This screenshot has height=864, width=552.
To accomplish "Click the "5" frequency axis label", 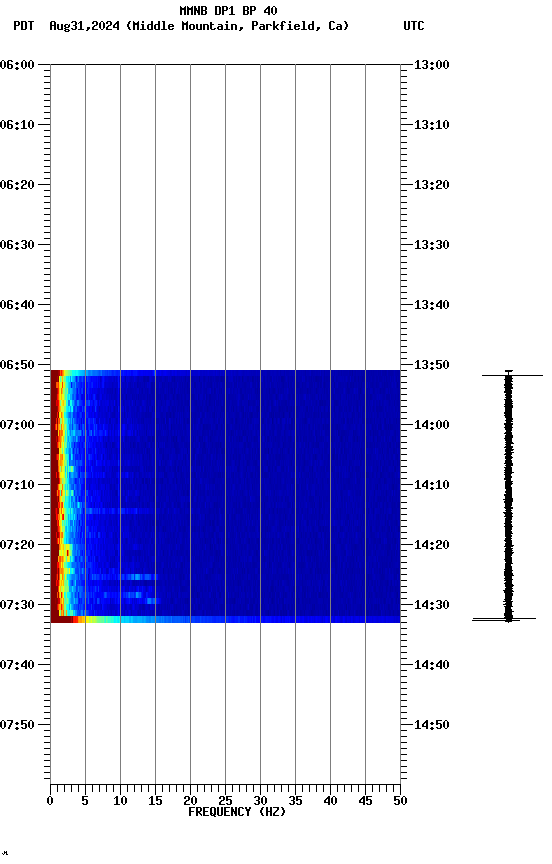I will 85,801.
